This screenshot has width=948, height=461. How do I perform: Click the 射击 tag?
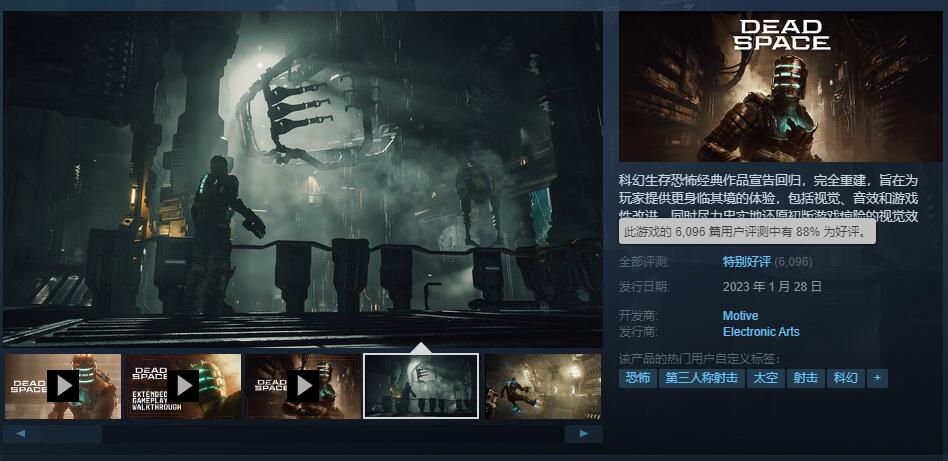tap(806, 378)
